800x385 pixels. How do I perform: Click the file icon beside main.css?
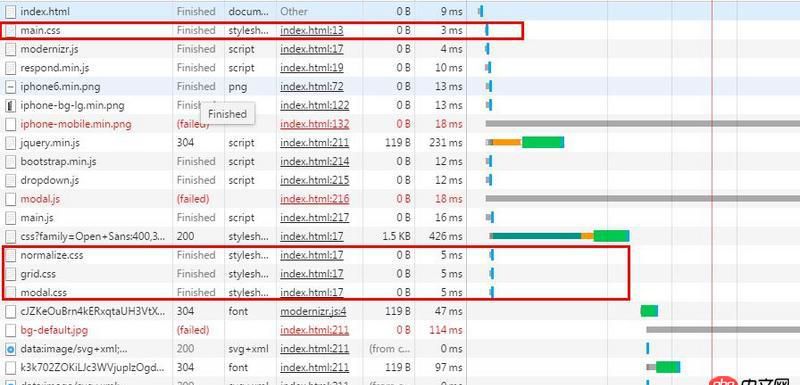pyautogui.click(x=10, y=31)
